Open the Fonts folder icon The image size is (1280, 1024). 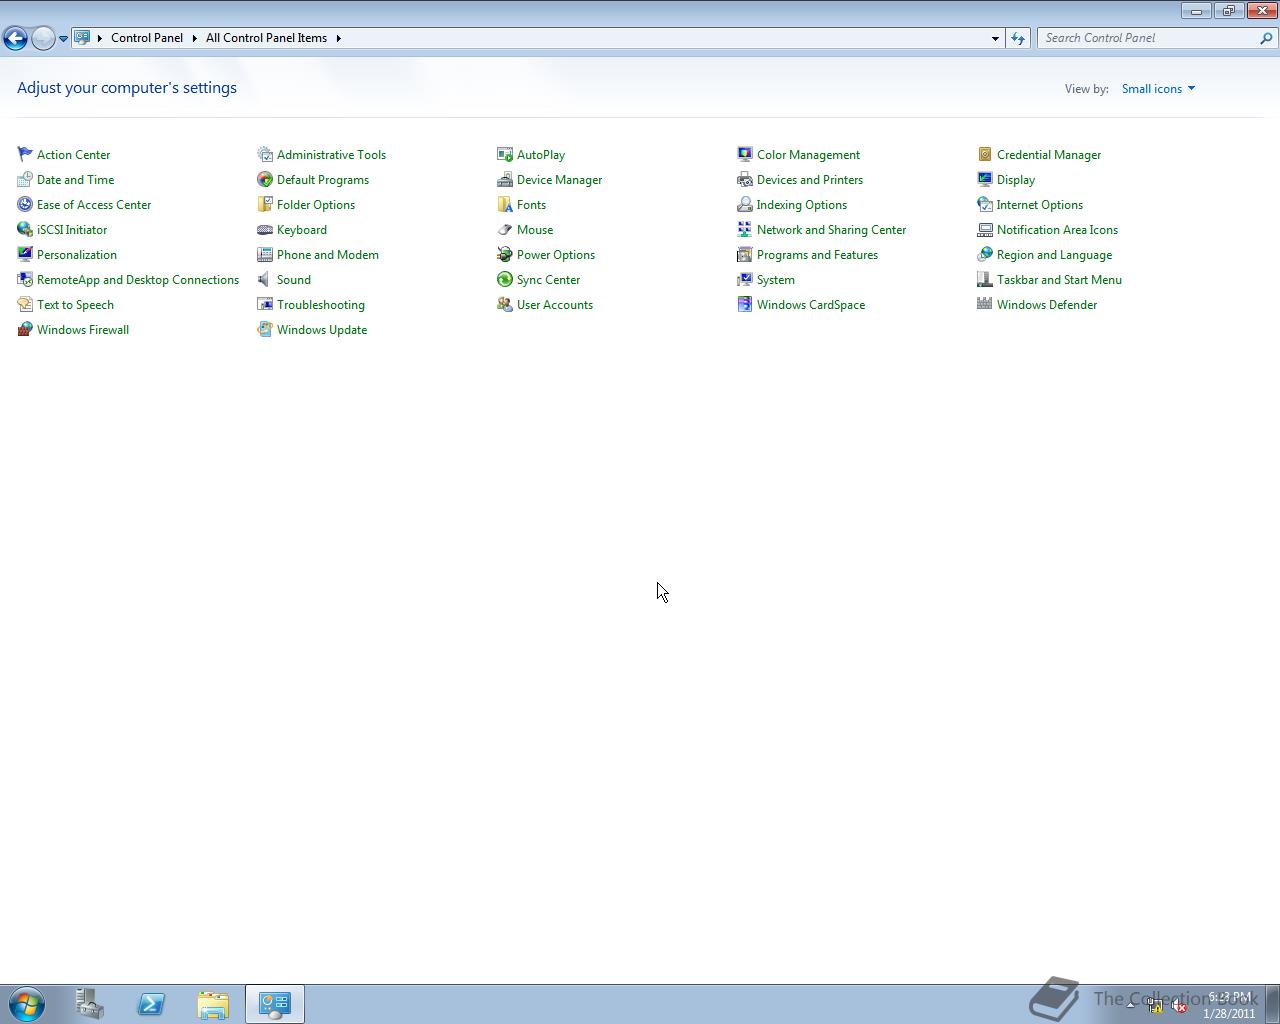(505, 204)
